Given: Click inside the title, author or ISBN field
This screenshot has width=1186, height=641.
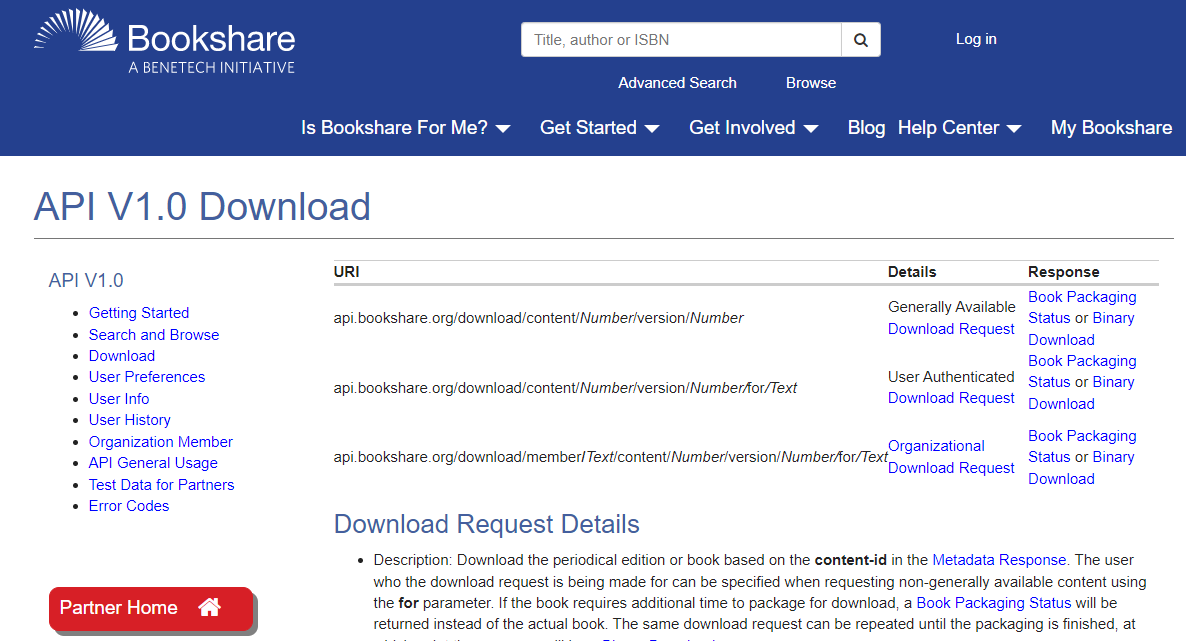Looking at the screenshot, I should 680,39.
